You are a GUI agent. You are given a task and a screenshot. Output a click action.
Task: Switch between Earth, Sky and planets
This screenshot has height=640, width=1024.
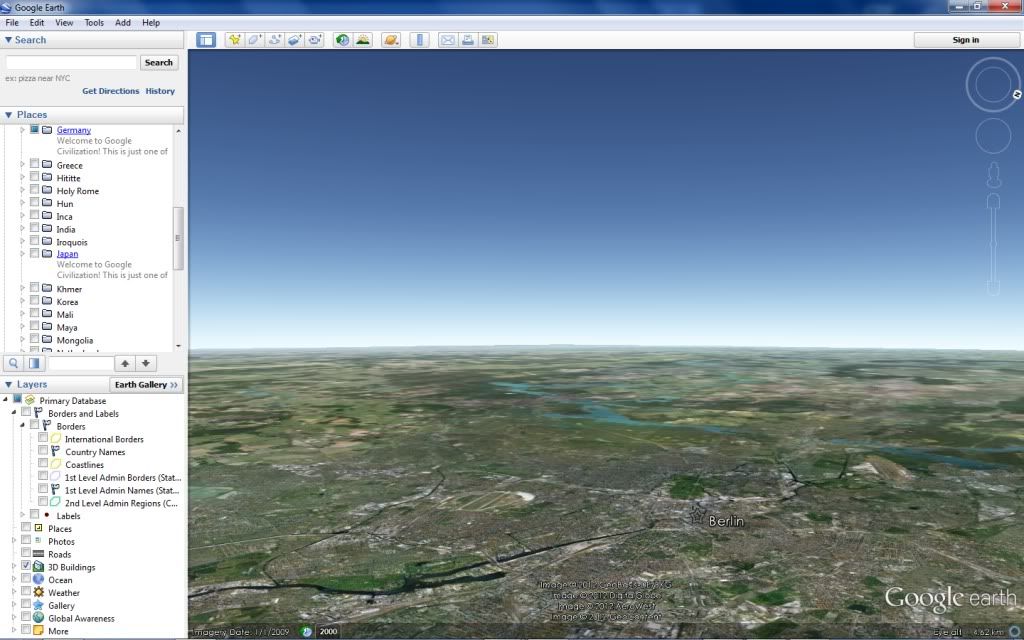pyautogui.click(x=391, y=40)
